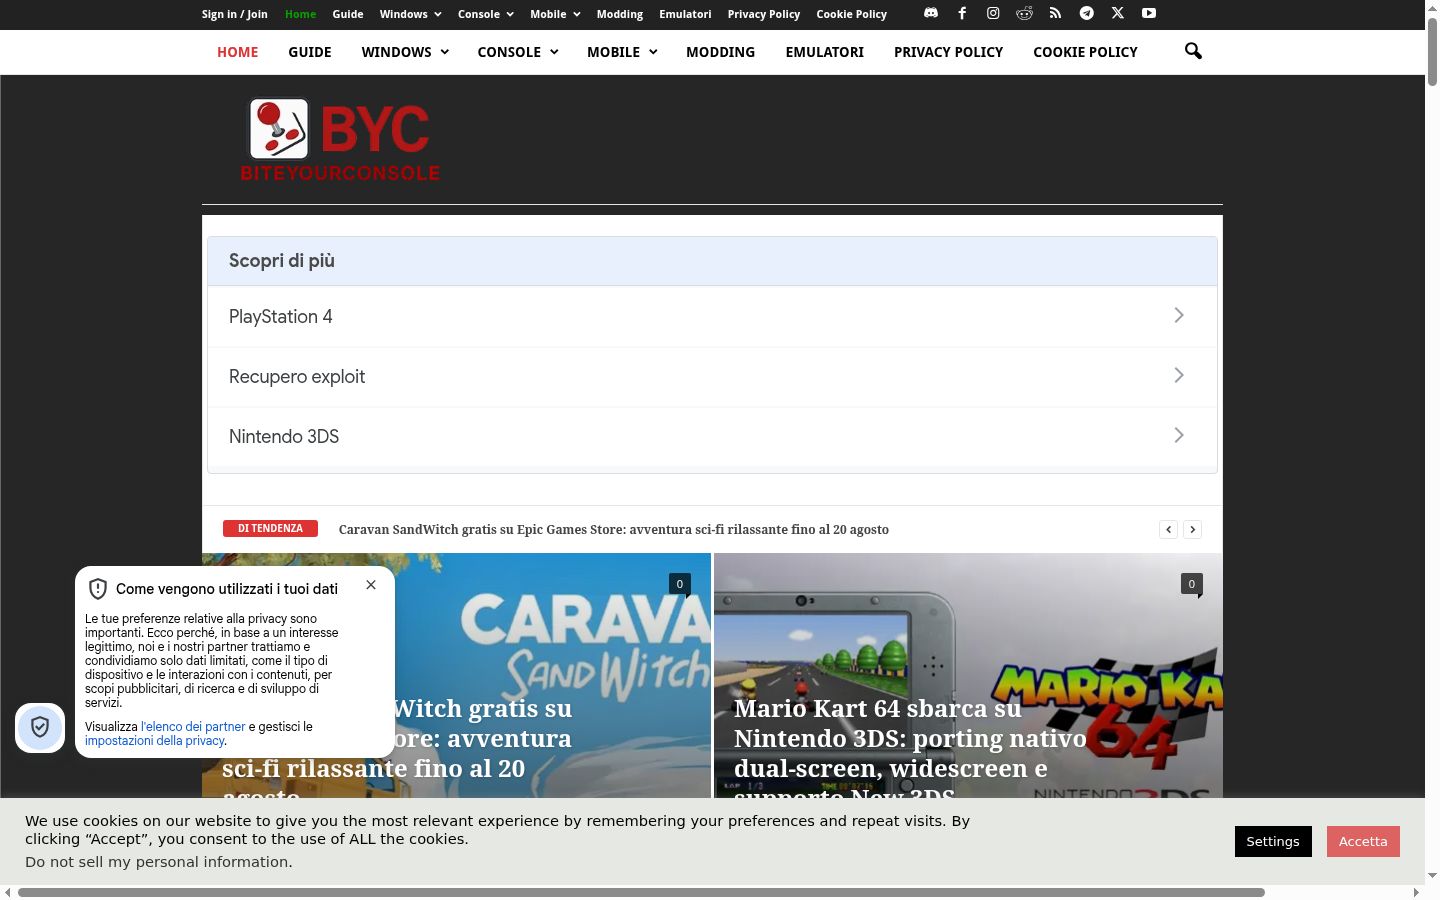Click the scroll up arrow of vertical scrollbar

point(1432,7)
